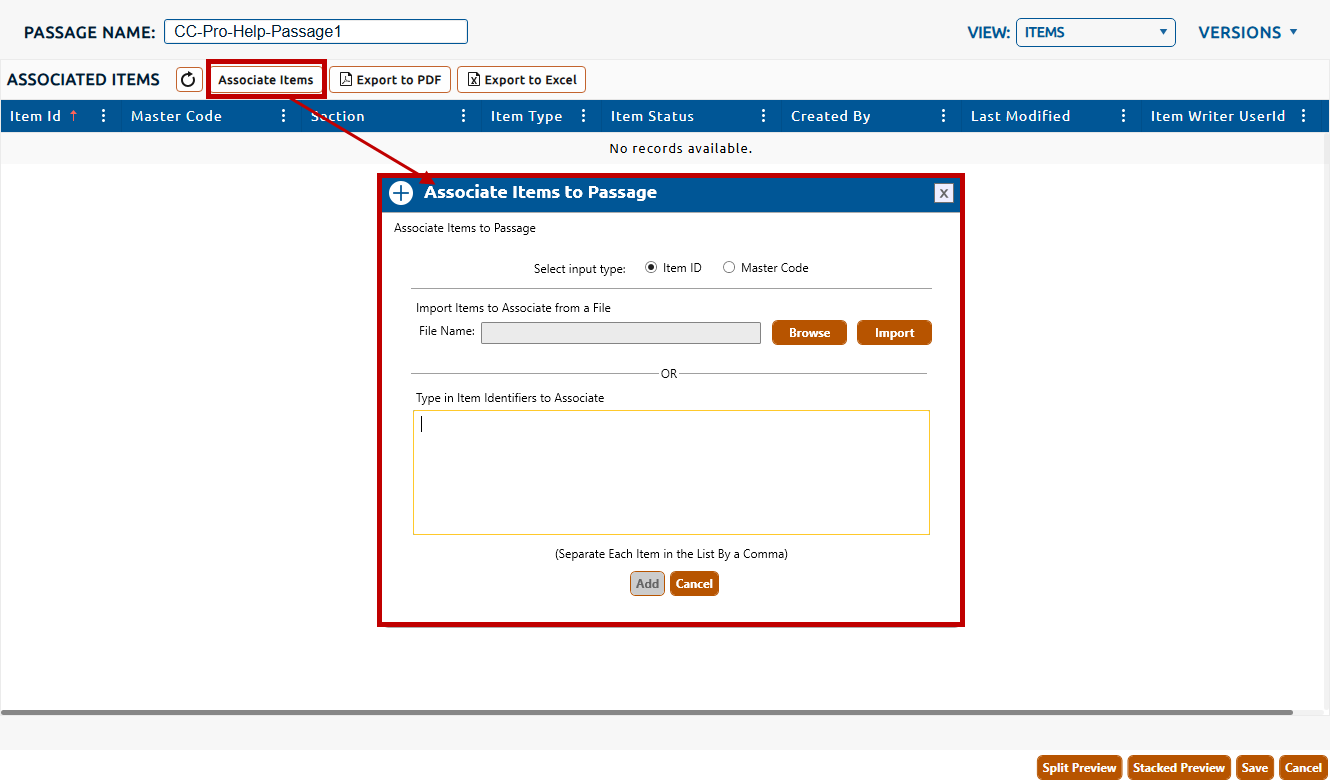The width and height of the screenshot is (1334, 782).
Task: Click Export to PDF button
Action: pyautogui.click(x=390, y=80)
